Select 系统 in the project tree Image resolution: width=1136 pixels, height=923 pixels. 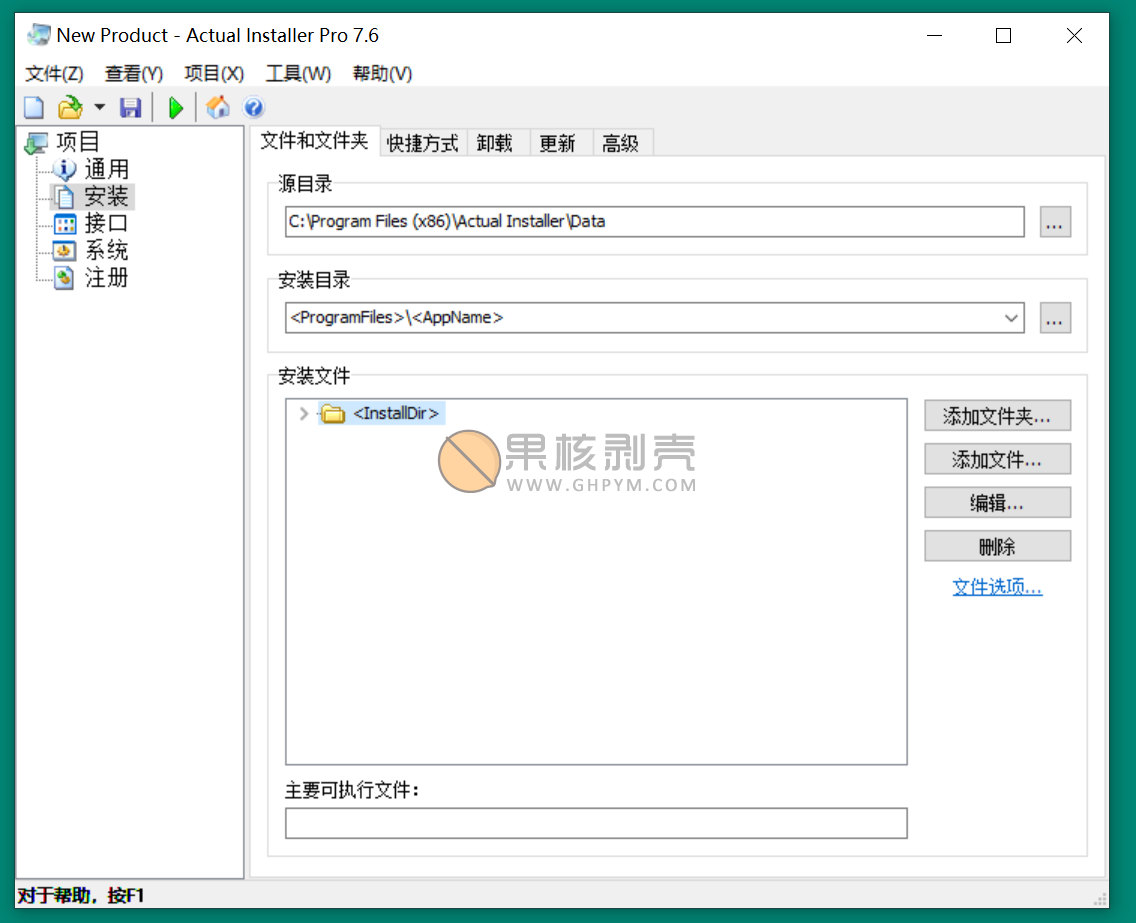tap(106, 251)
